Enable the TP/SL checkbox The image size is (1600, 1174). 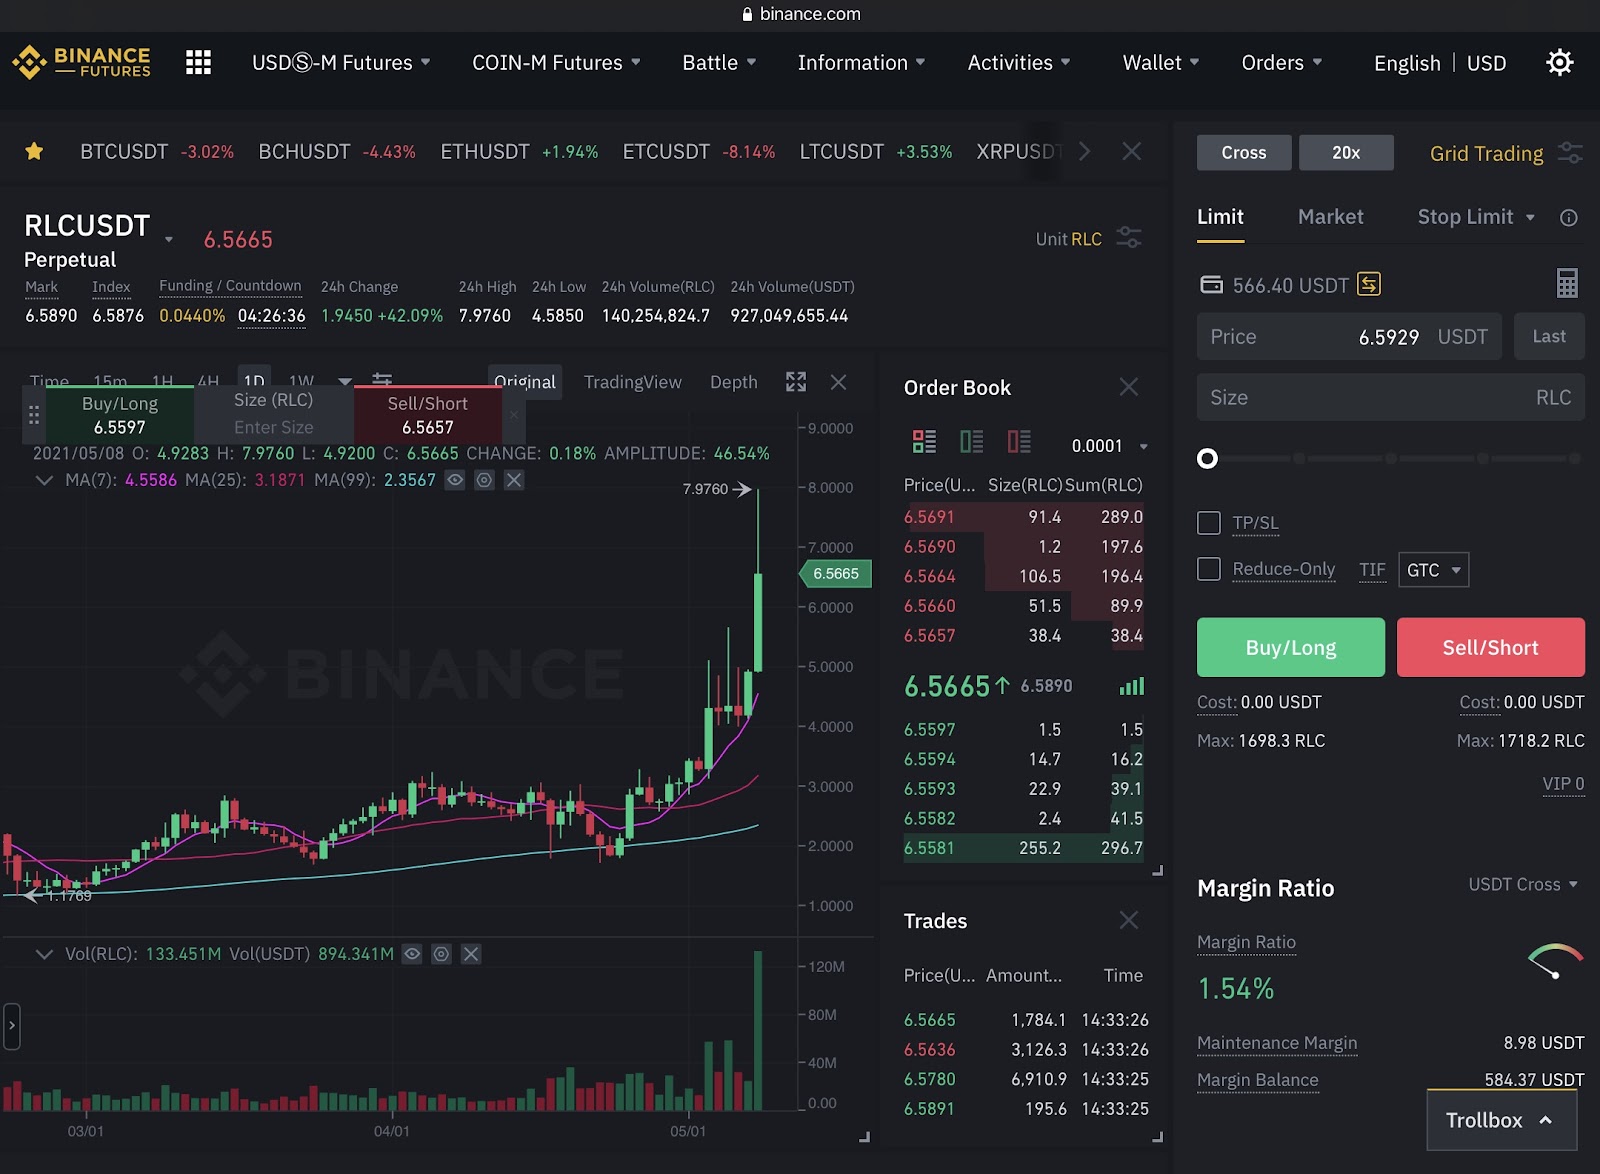pos(1209,522)
